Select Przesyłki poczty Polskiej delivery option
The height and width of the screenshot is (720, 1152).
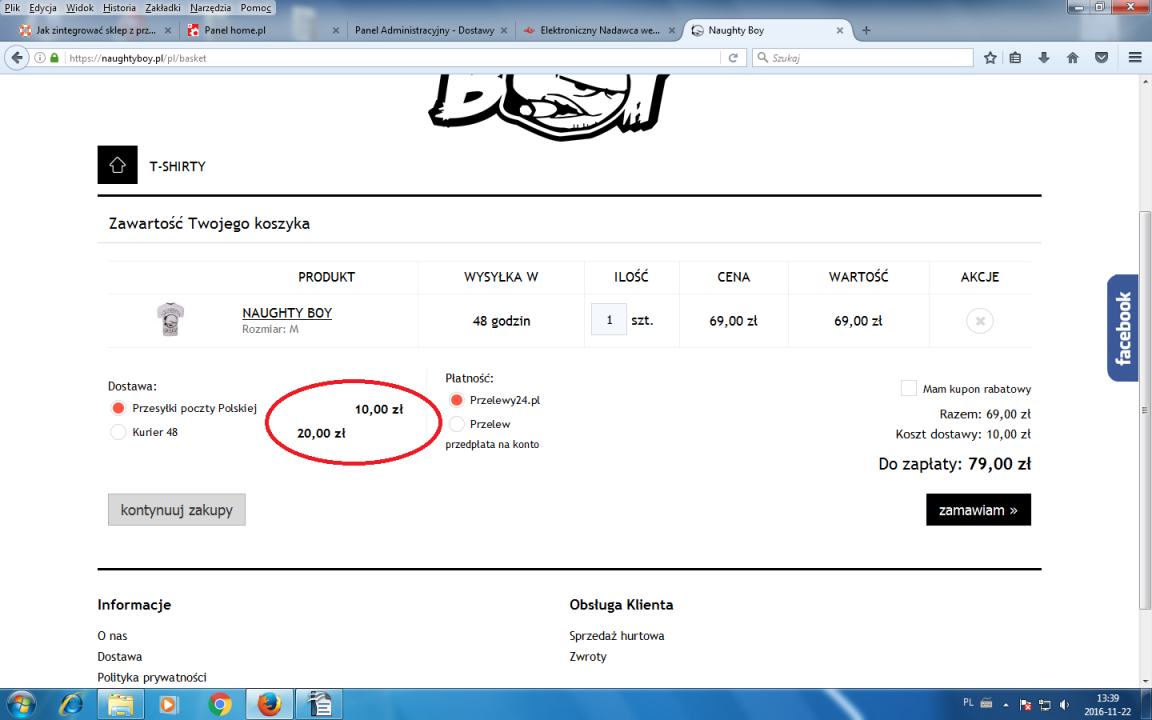(x=118, y=408)
